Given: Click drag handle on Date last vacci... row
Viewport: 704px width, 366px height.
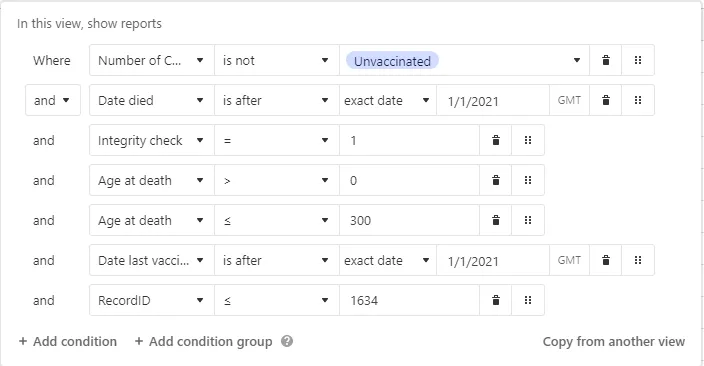Looking at the screenshot, I should coord(638,260).
